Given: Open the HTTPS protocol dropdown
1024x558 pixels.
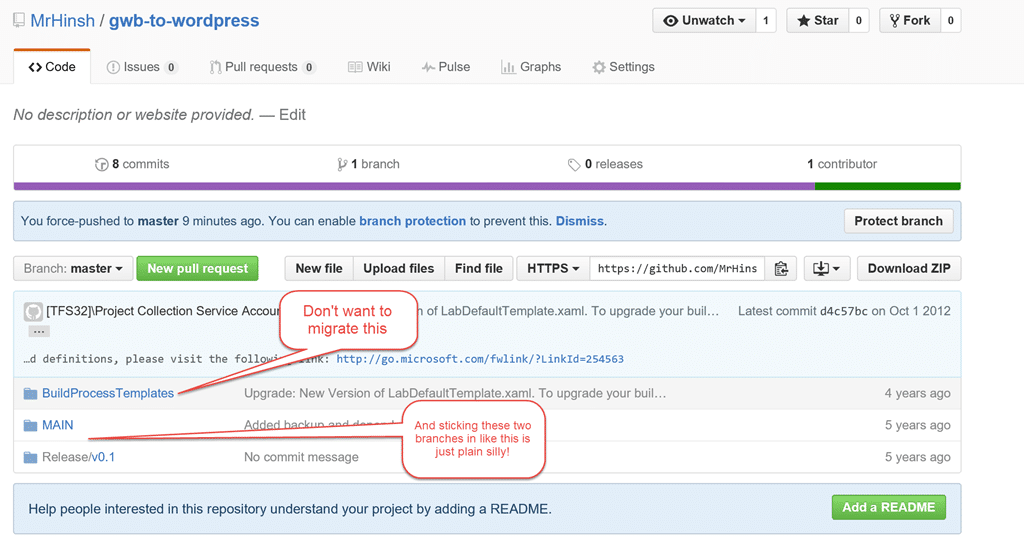Looking at the screenshot, I should (553, 269).
